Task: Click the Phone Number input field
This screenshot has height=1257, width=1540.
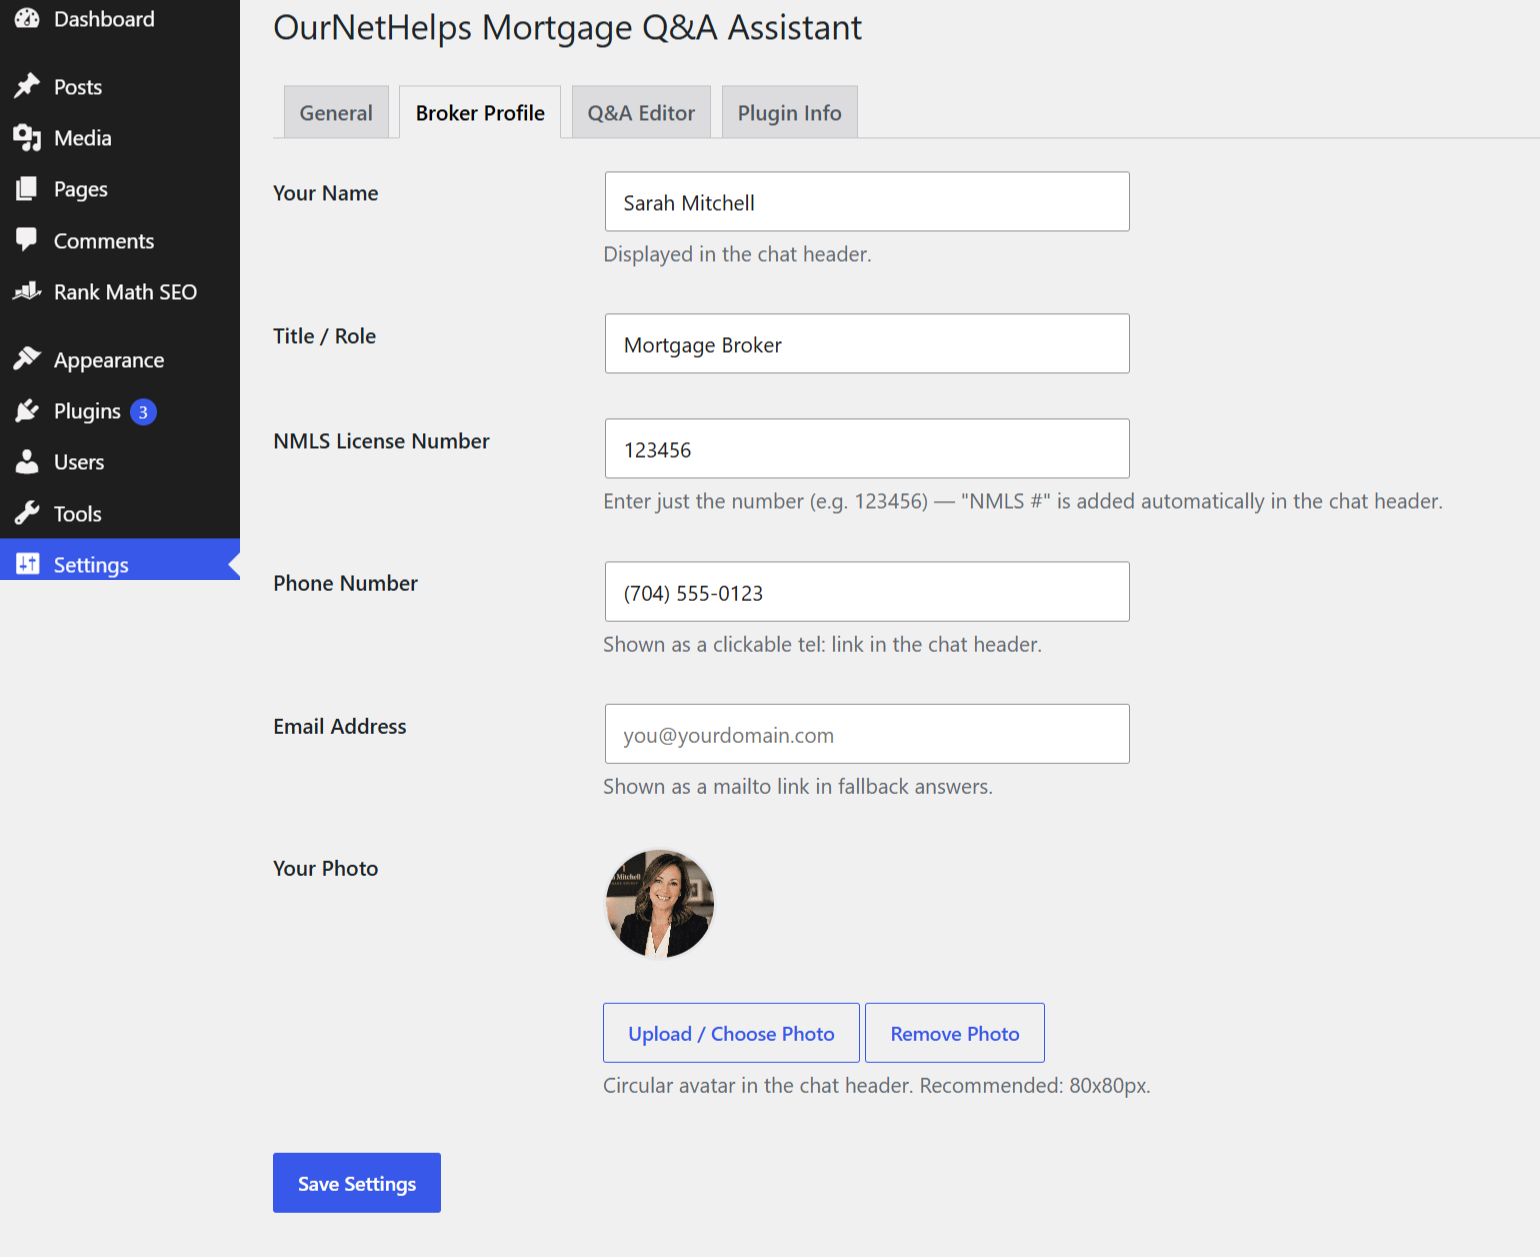Action: [867, 592]
